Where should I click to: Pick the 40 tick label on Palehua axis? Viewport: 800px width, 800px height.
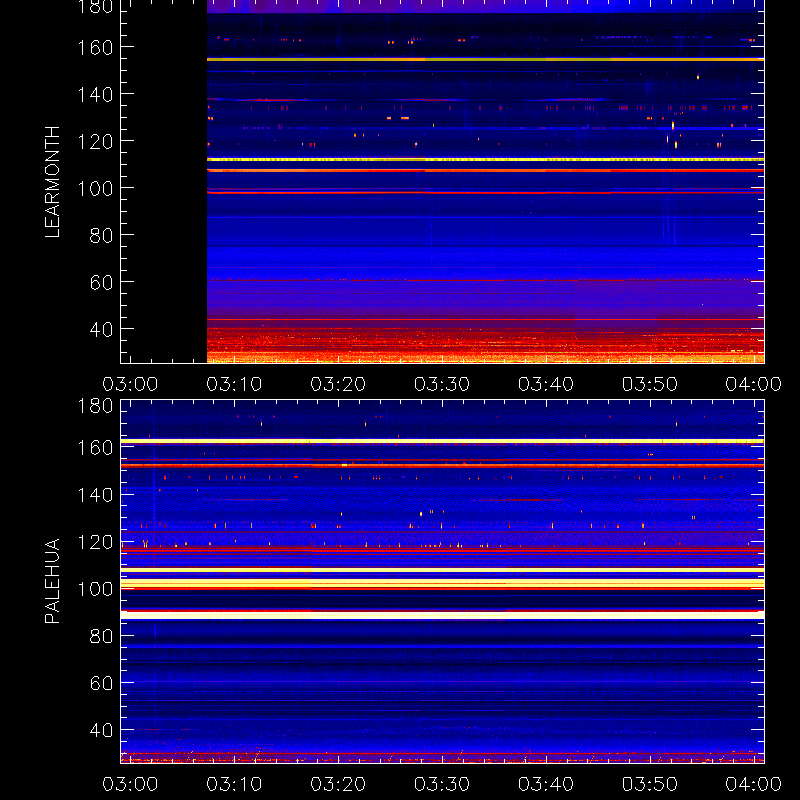point(102,730)
